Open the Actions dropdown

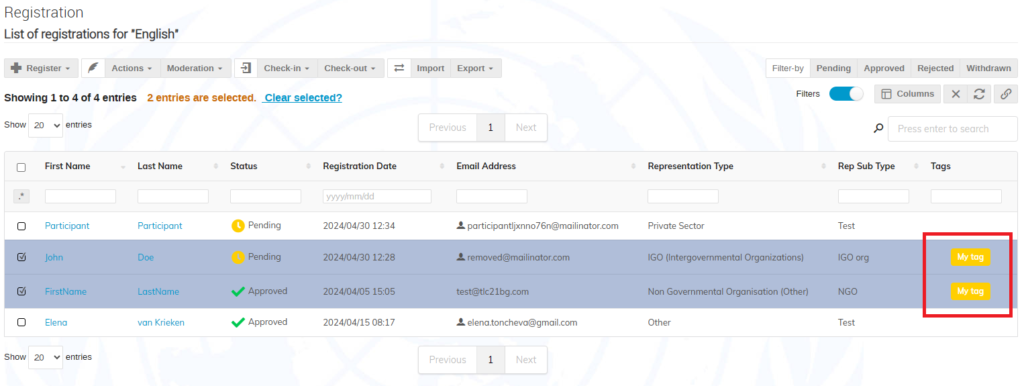point(132,68)
